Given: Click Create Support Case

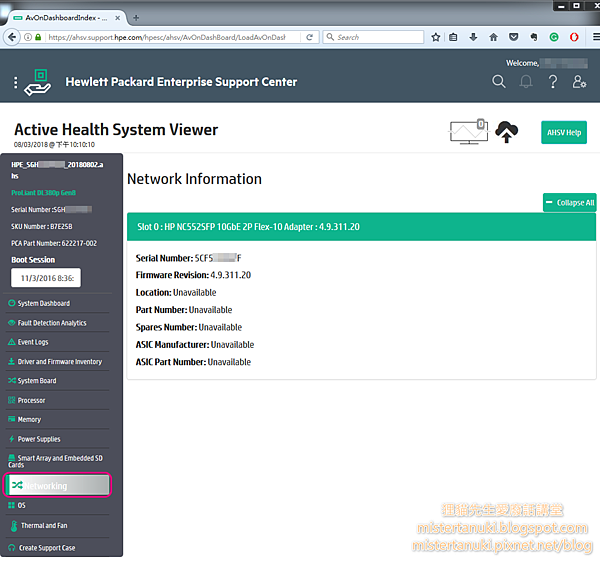Looking at the screenshot, I should (47, 548).
